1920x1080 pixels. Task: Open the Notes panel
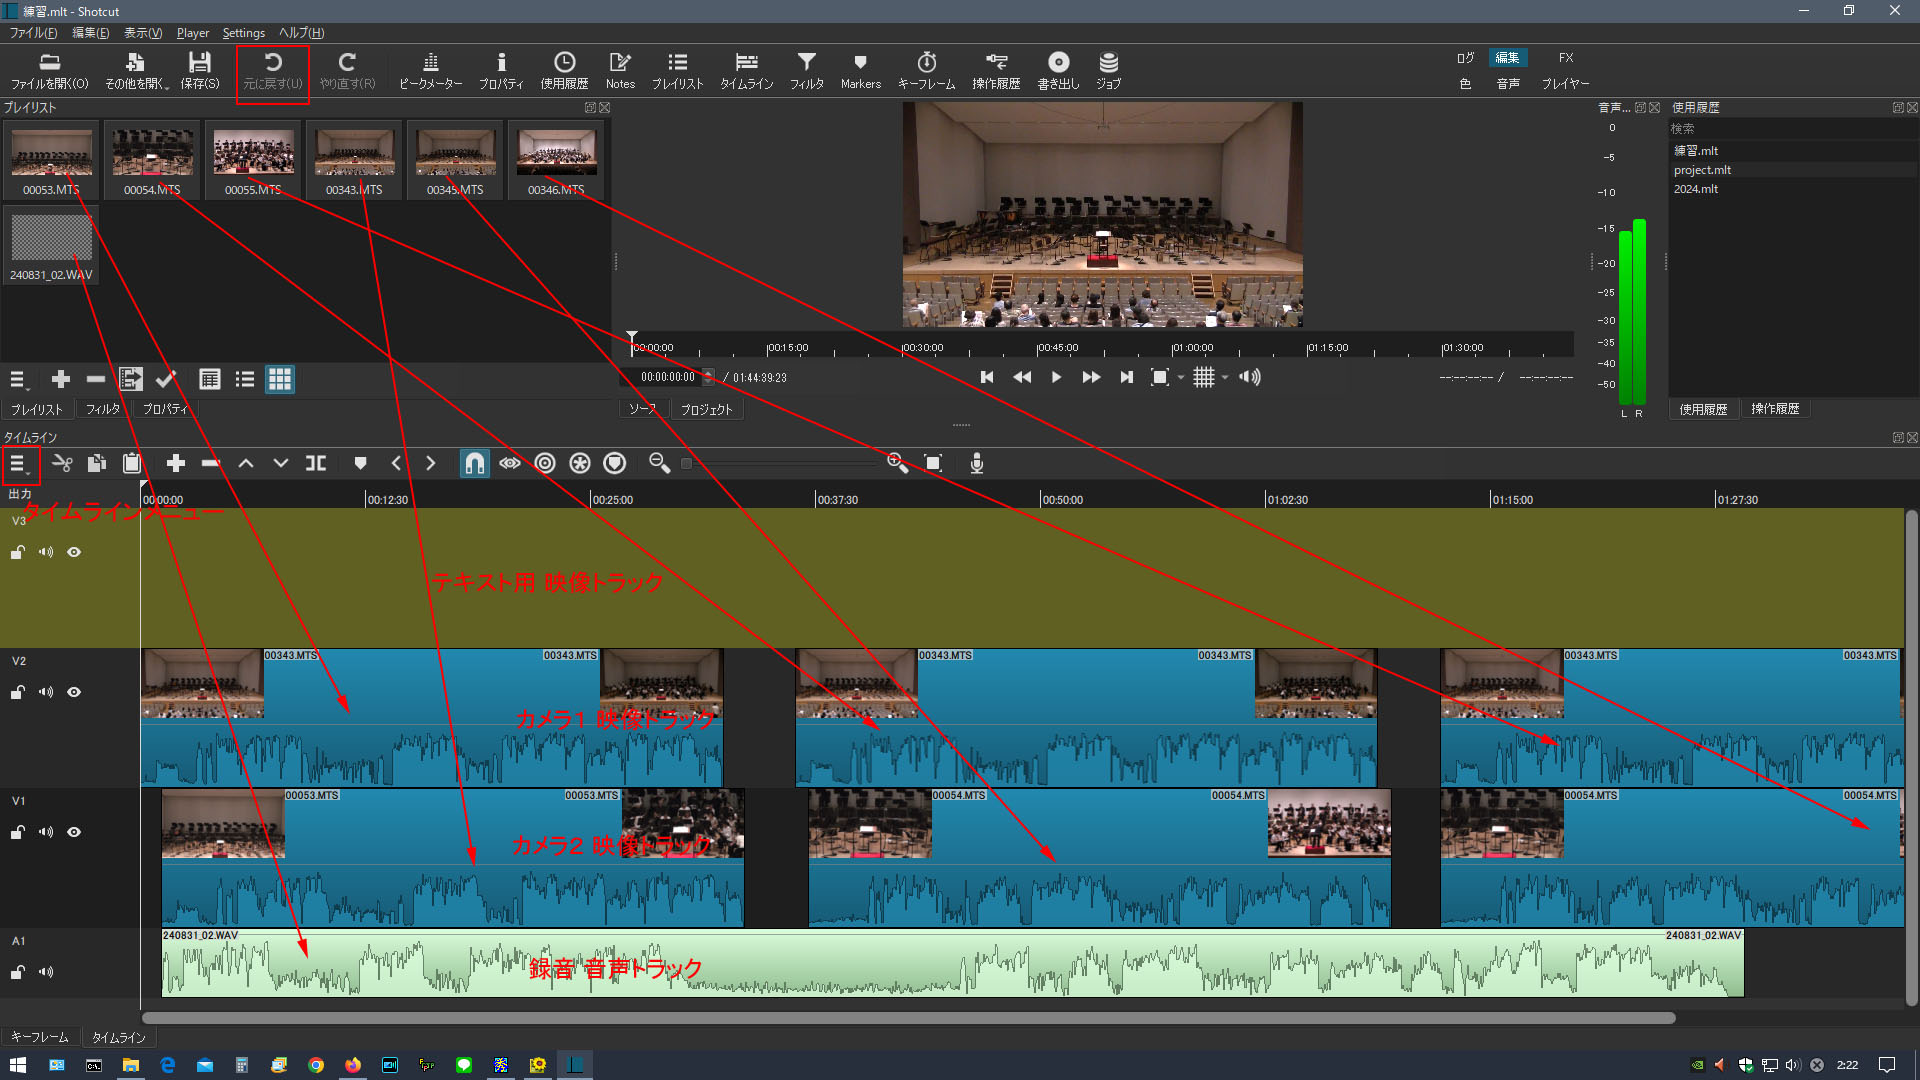pos(620,71)
